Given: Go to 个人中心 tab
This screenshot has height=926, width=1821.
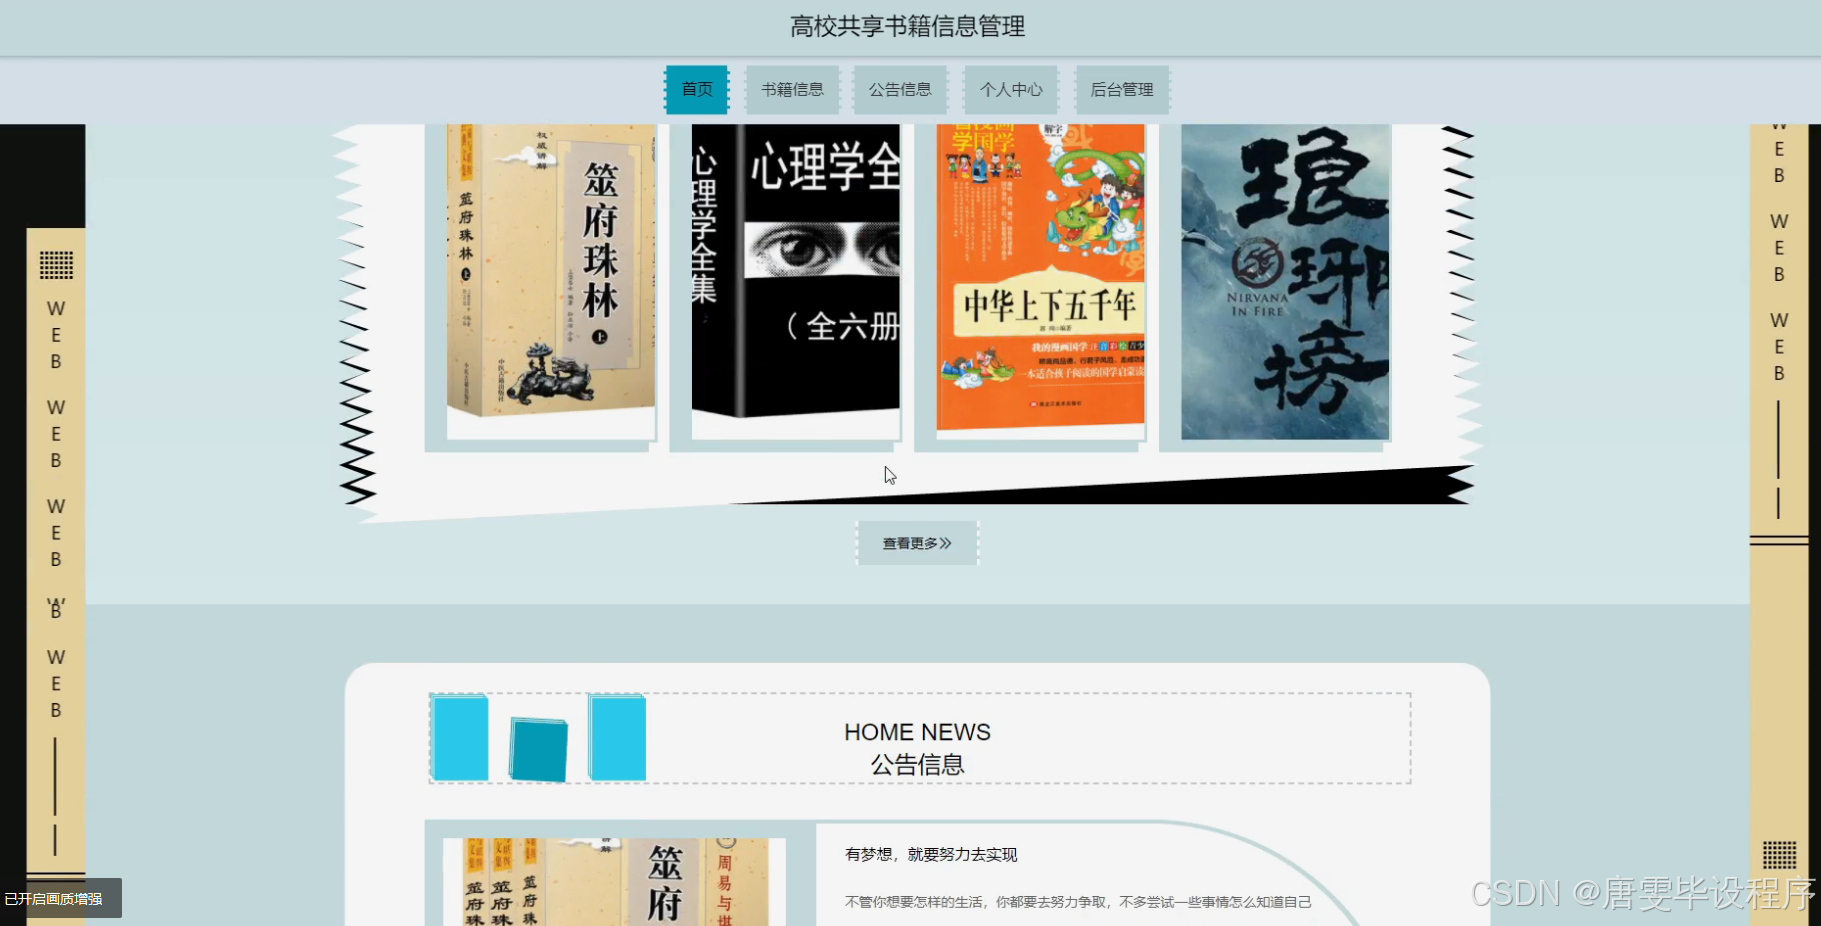Looking at the screenshot, I should [1011, 90].
